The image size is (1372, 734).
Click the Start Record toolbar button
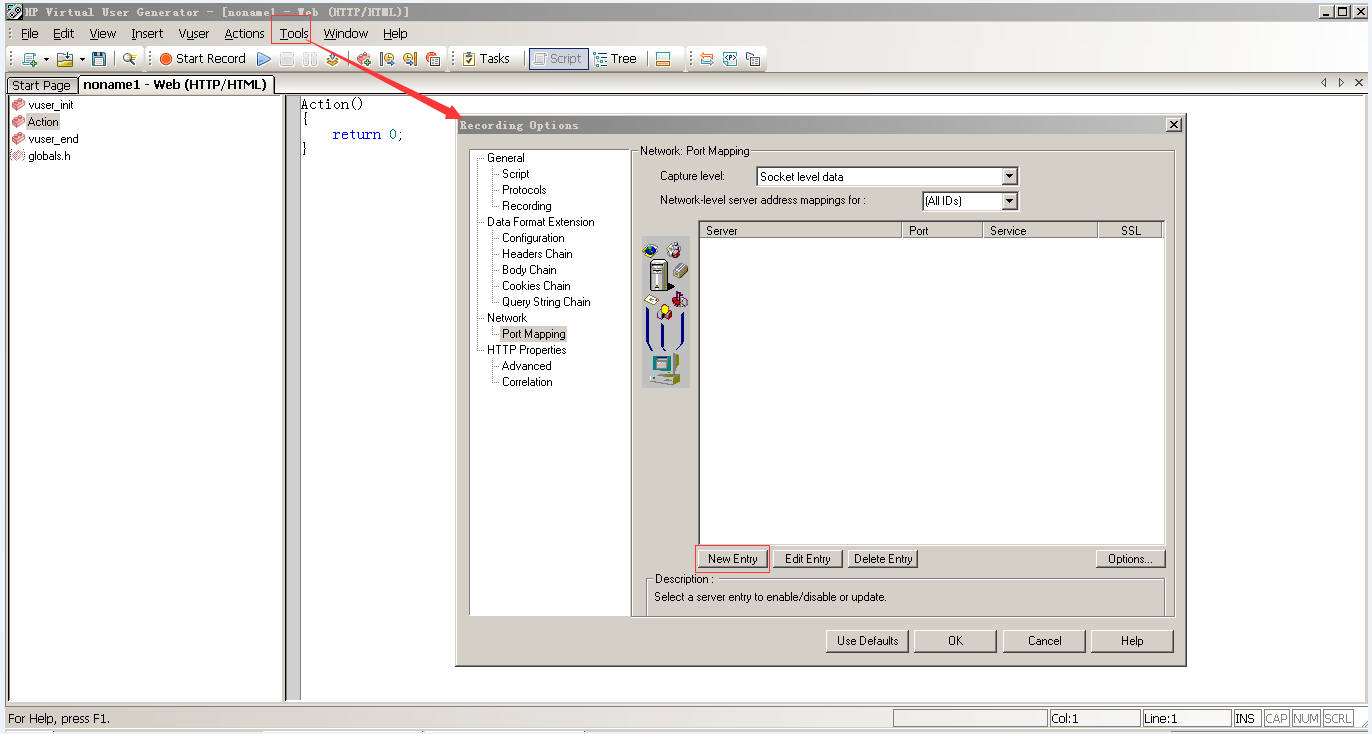click(203, 59)
